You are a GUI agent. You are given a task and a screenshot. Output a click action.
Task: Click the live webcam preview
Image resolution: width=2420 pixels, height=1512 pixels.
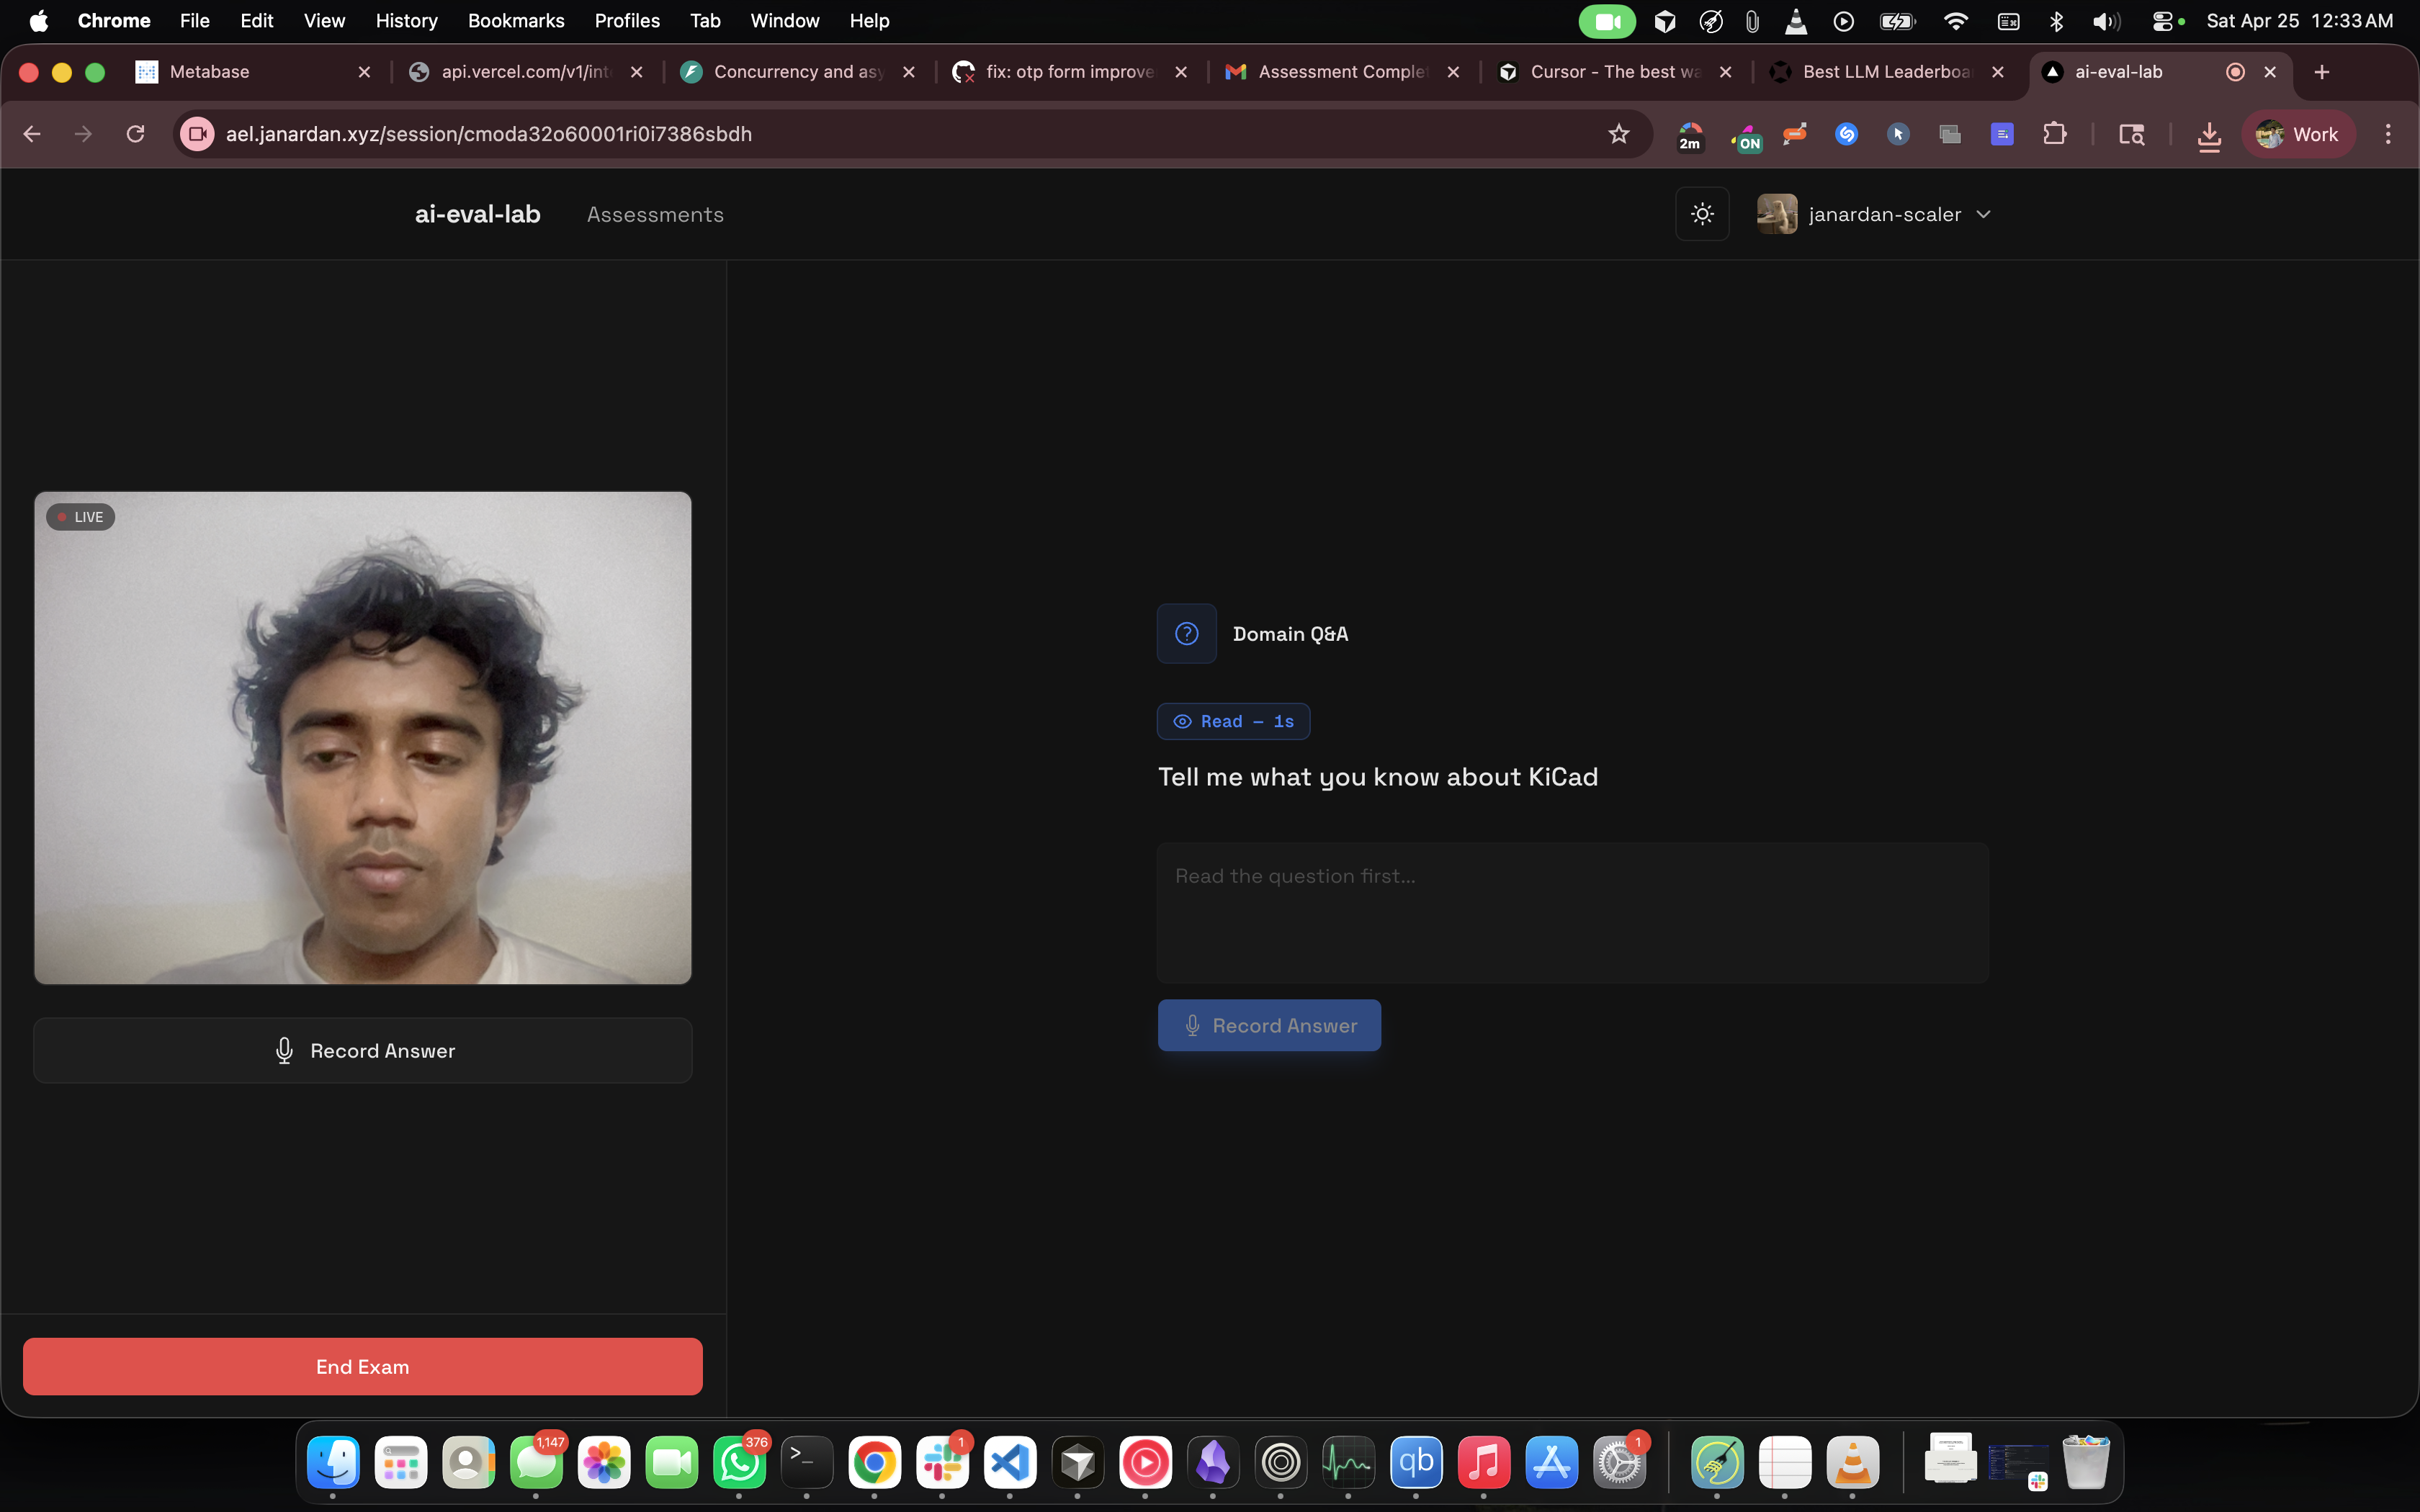point(363,738)
